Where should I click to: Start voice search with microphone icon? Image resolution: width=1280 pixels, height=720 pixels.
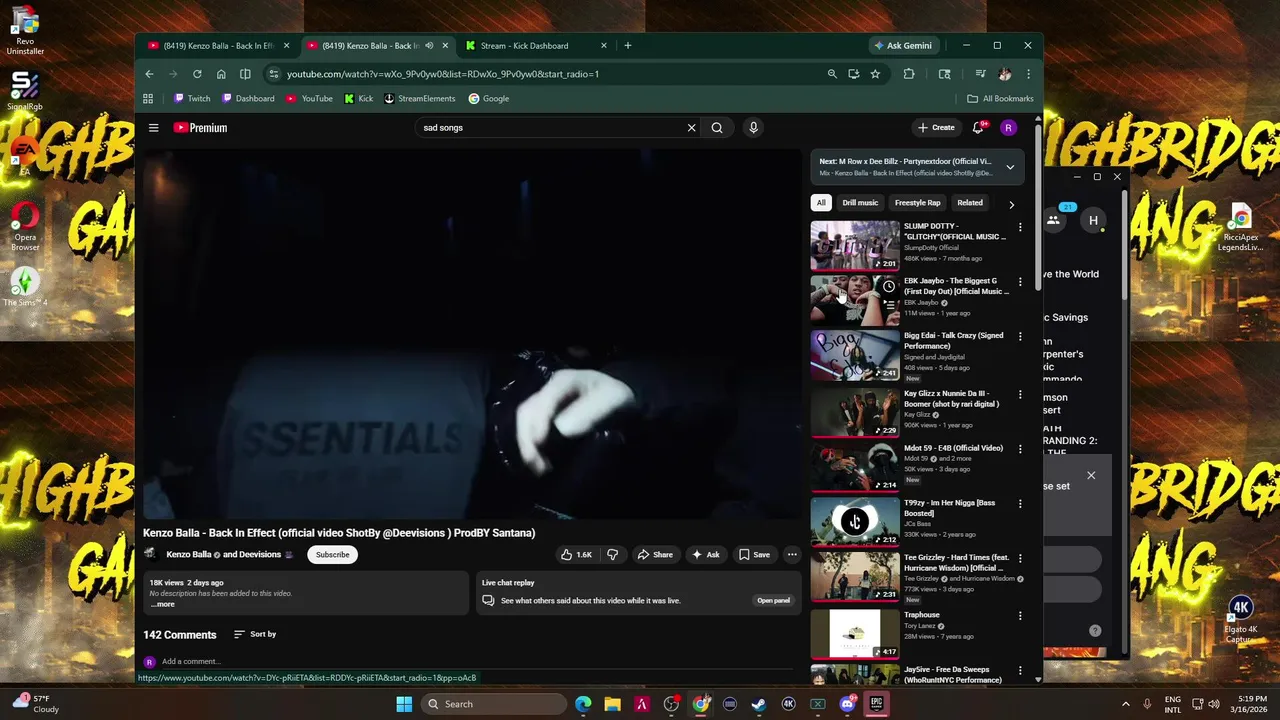pyautogui.click(x=753, y=128)
